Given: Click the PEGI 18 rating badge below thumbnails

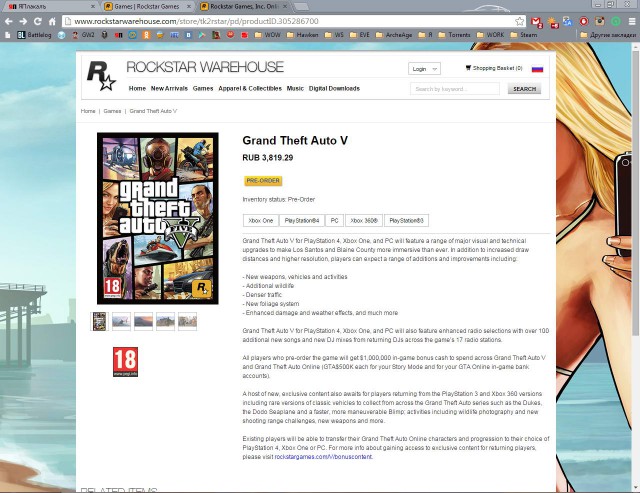Looking at the screenshot, I should tap(125, 362).
